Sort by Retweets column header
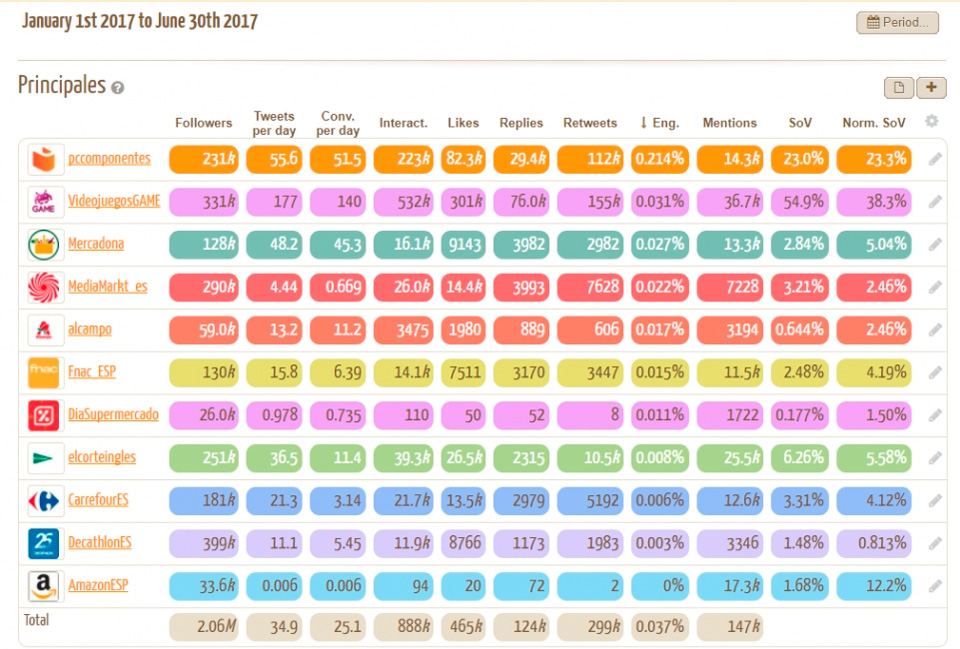 pos(590,123)
